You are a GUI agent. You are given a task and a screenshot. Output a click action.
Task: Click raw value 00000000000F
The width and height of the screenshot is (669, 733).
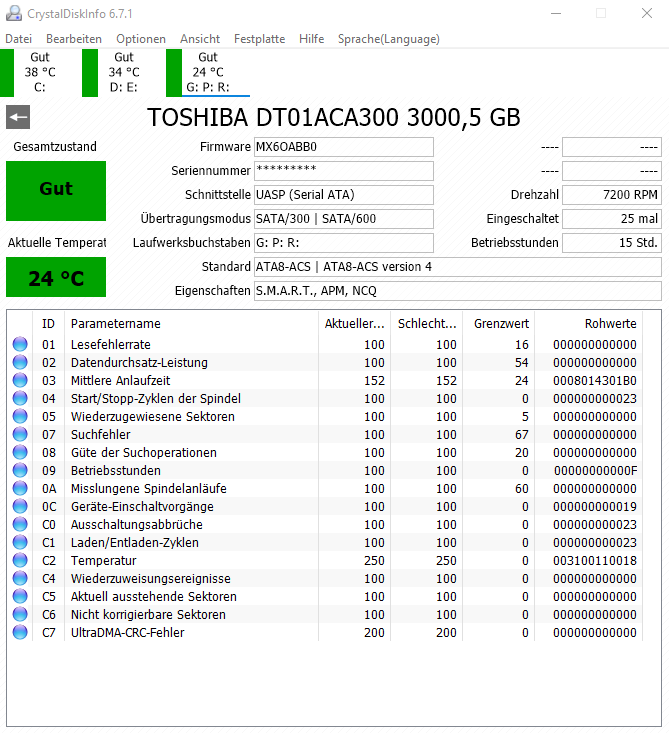(x=596, y=470)
